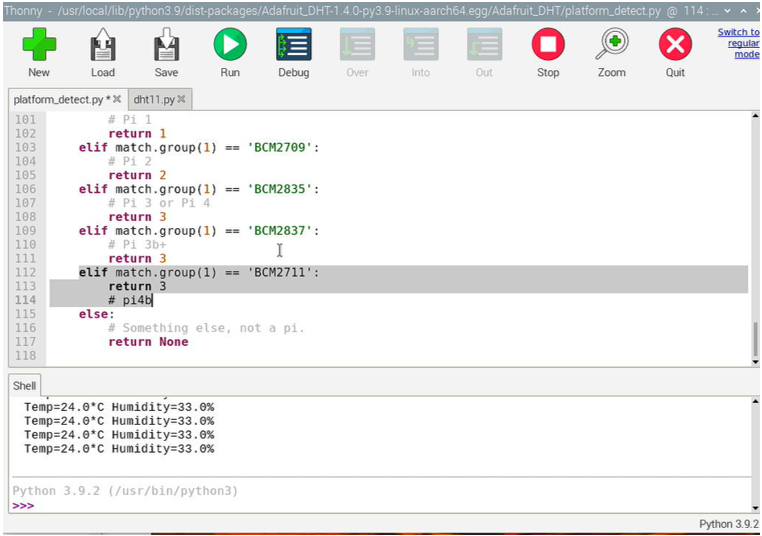Open the title bar window menu dropdown arrow

point(727,11)
